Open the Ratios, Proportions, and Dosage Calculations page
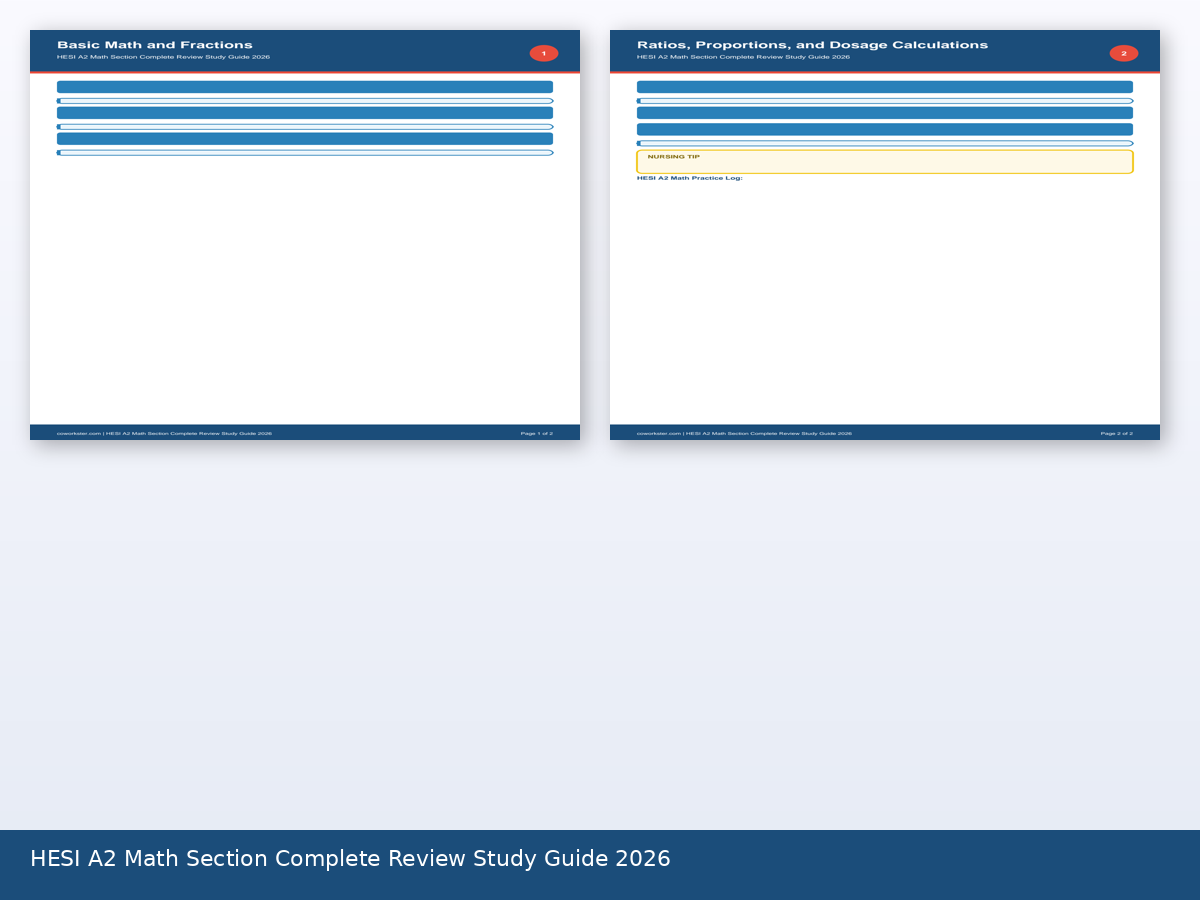The width and height of the screenshot is (1200, 900). point(885,235)
